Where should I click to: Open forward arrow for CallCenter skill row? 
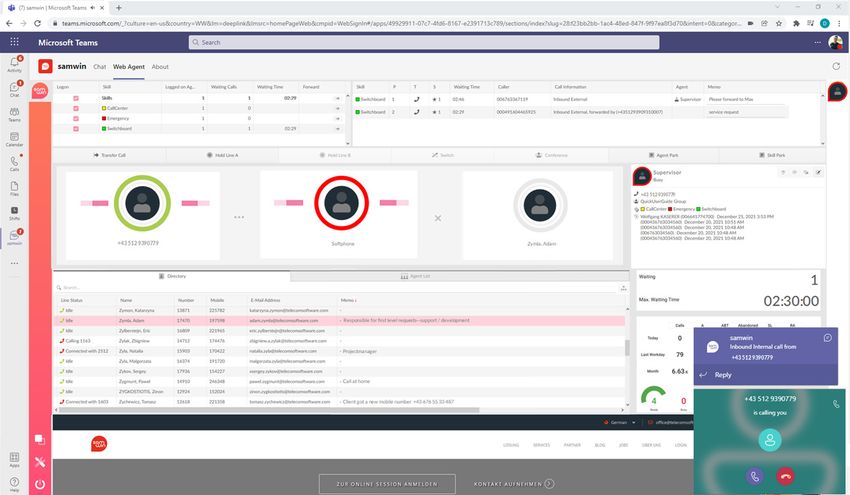338,108
